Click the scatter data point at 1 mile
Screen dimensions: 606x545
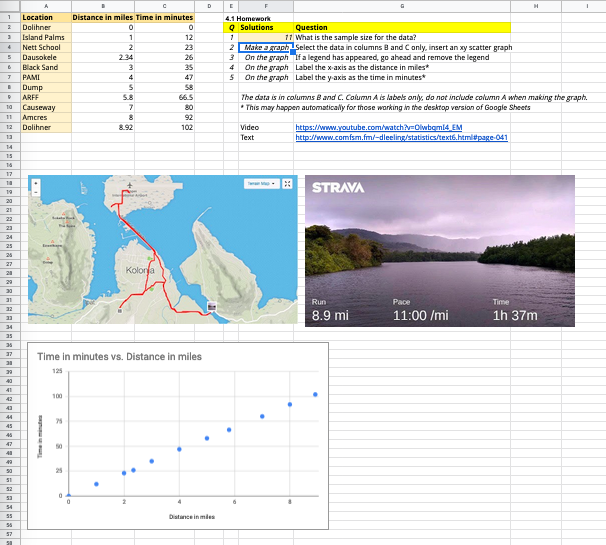point(96,484)
